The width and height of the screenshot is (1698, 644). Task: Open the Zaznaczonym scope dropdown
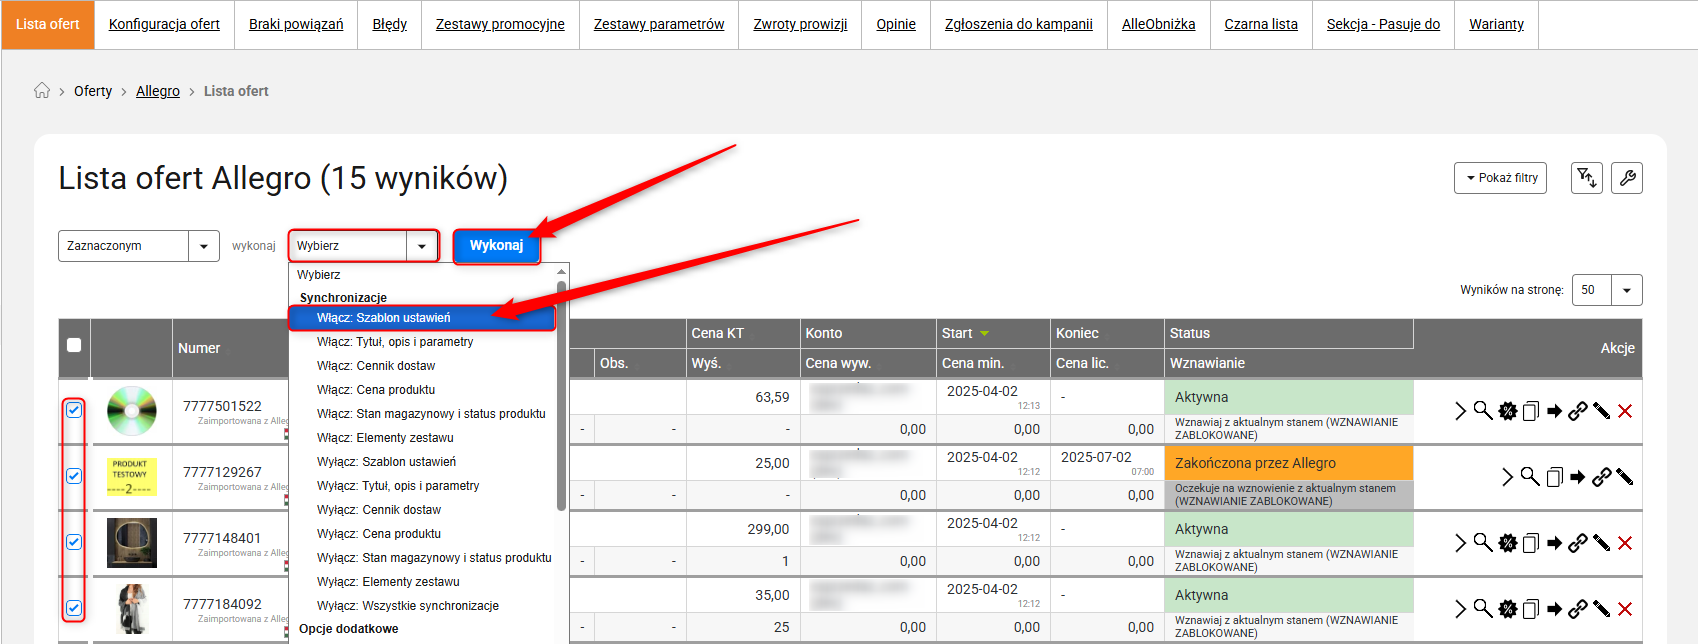(x=139, y=246)
